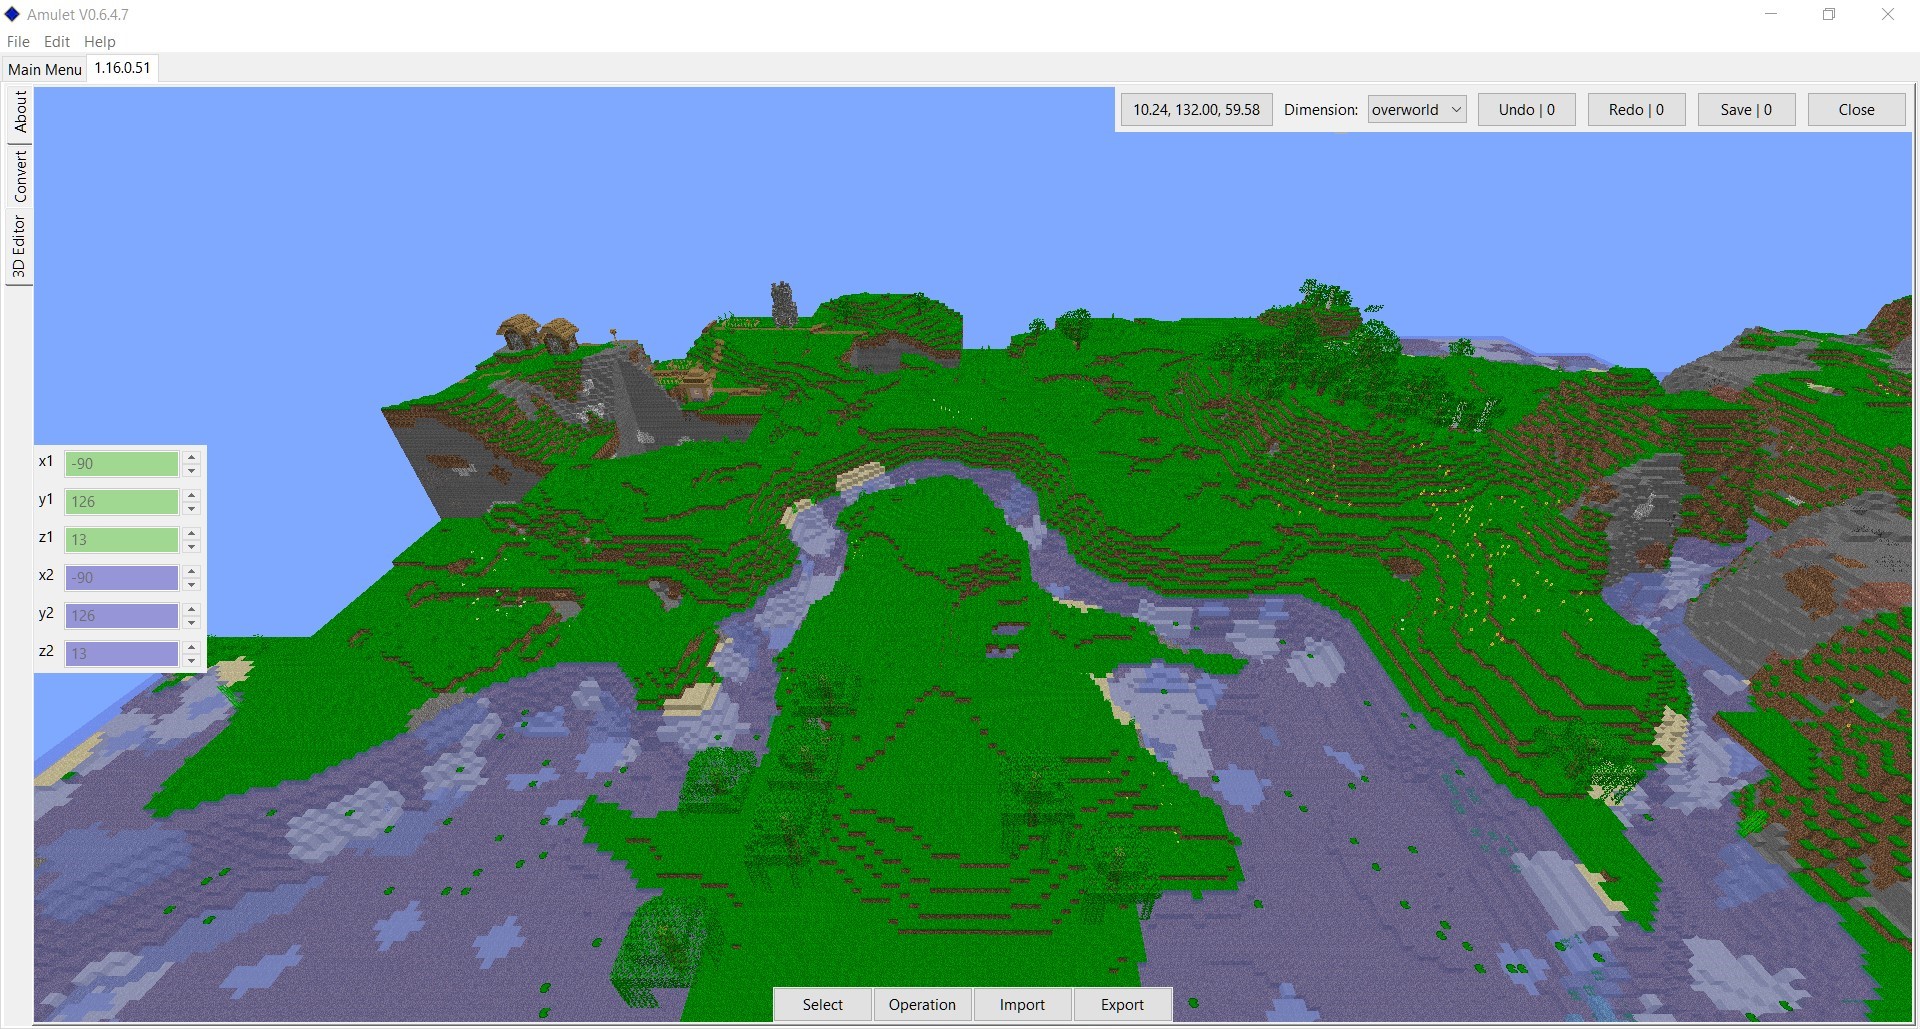Viewport: 1920px width, 1029px height.
Task: Increase z2 value with up arrow
Action: [x=191, y=647]
